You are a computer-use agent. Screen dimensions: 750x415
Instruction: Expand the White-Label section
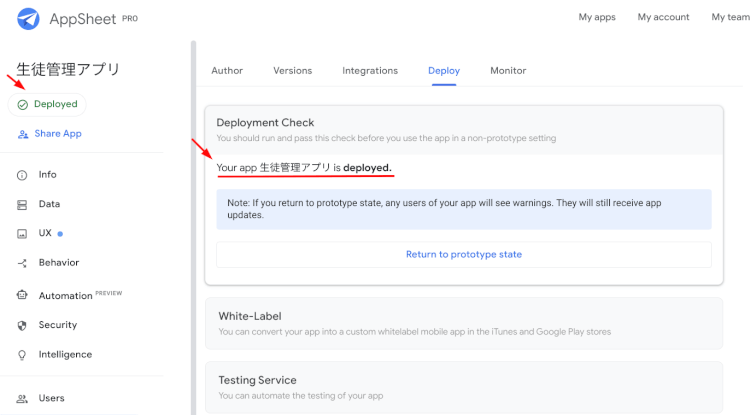coord(463,323)
